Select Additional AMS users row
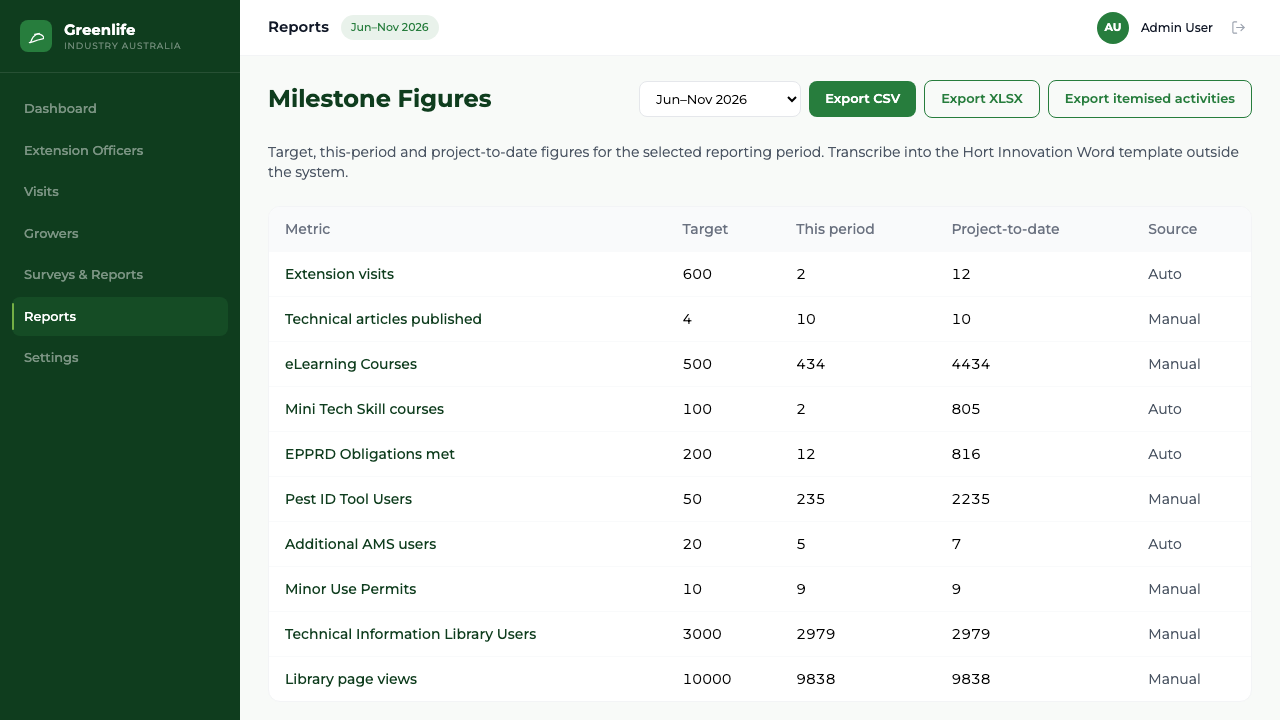Image resolution: width=1280 pixels, height=720 pixels. [760, 544]
